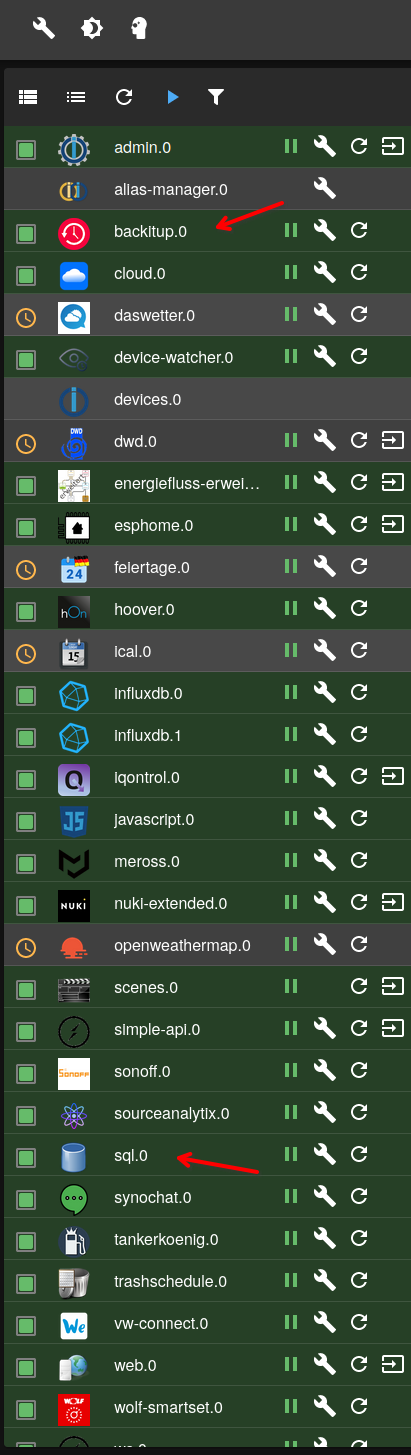Open alias-manager.0 configuration wrench

coord(324,189)
